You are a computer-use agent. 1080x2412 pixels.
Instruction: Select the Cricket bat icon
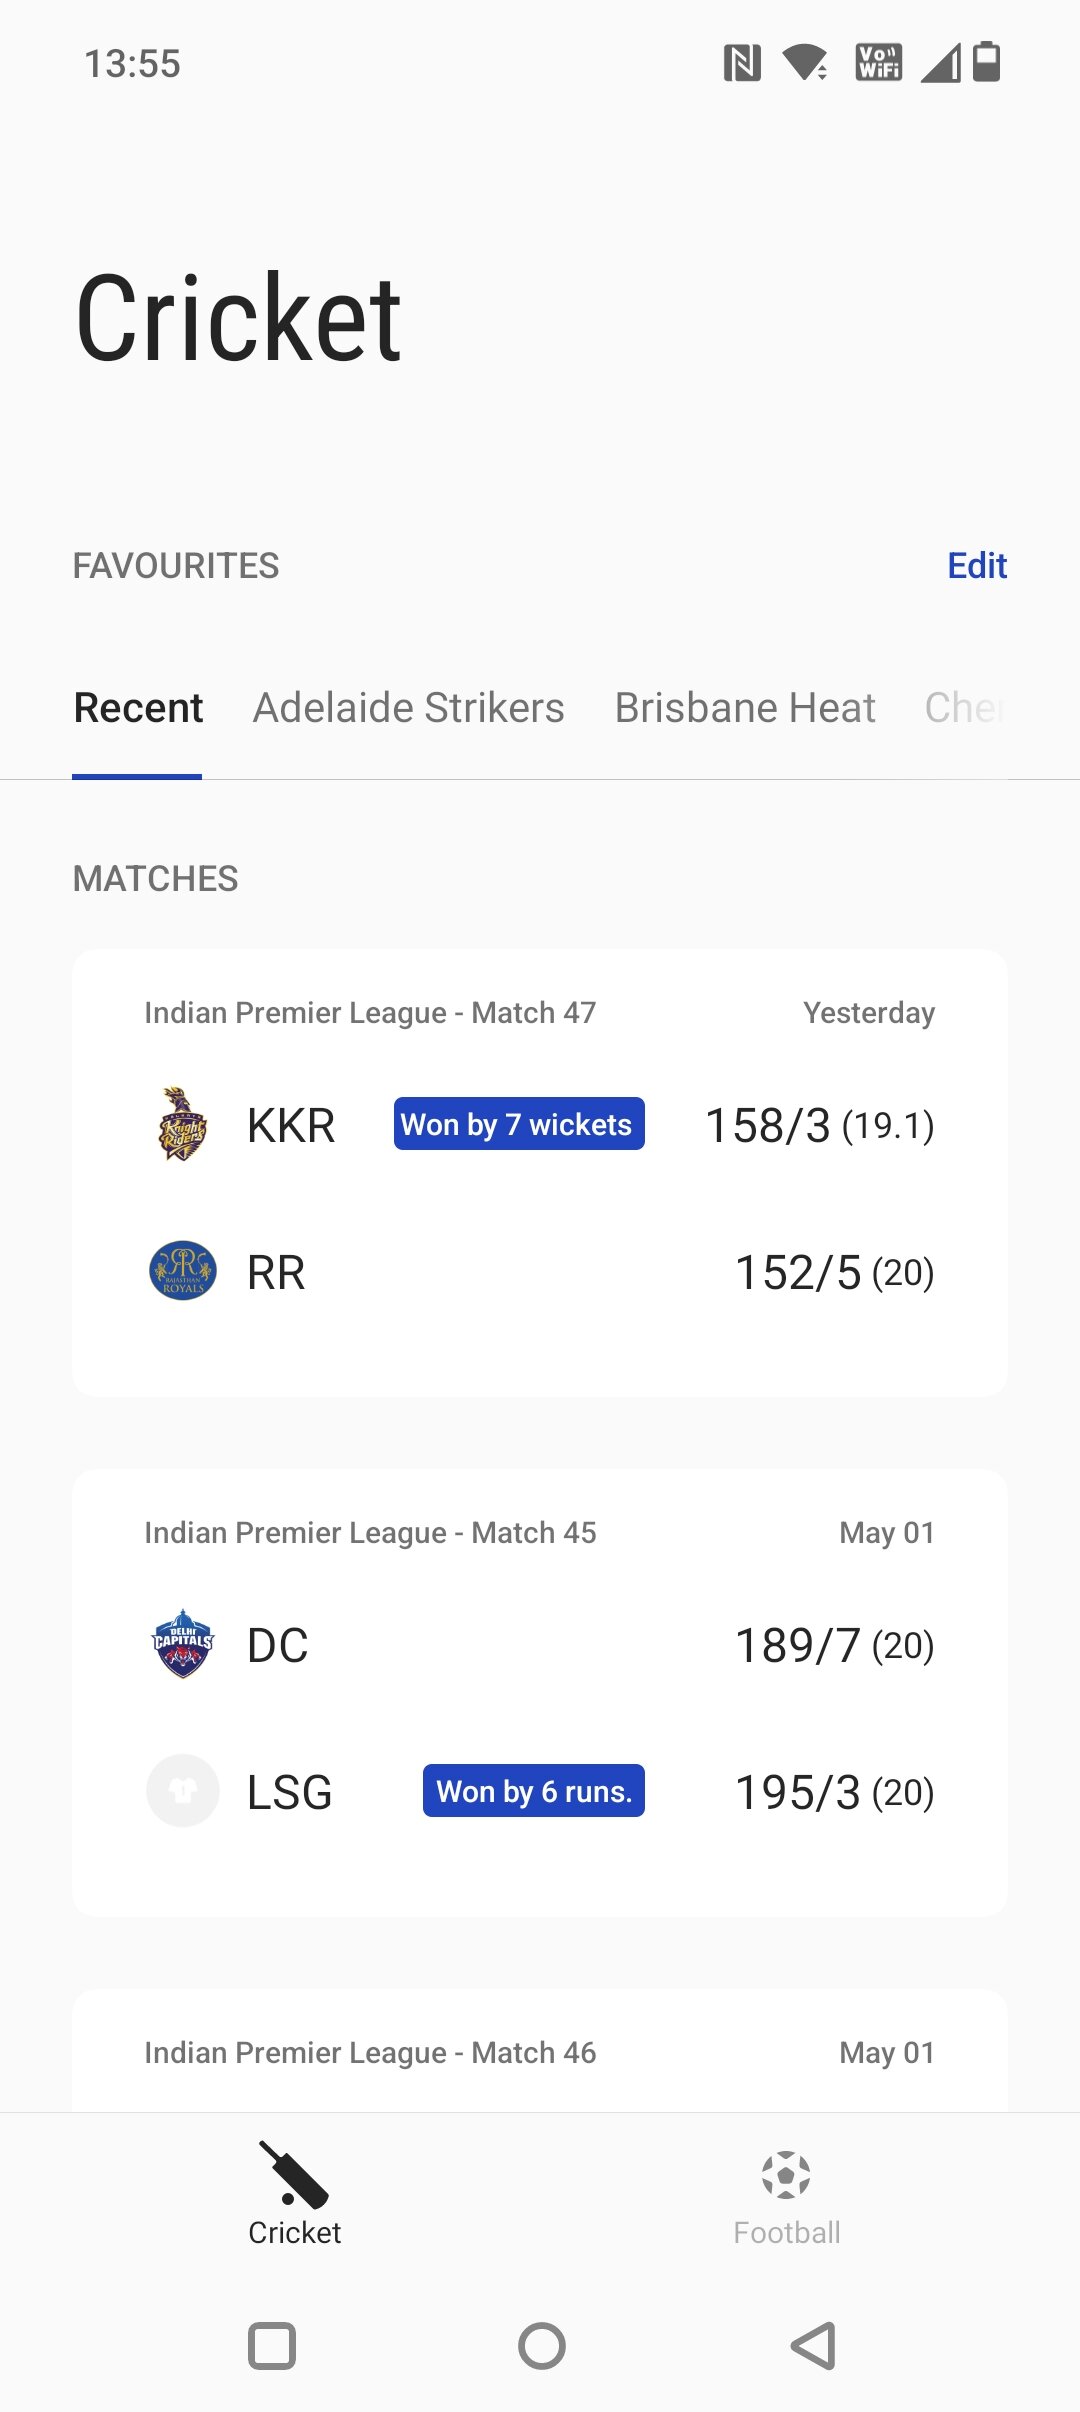(x=293, y=2174)
